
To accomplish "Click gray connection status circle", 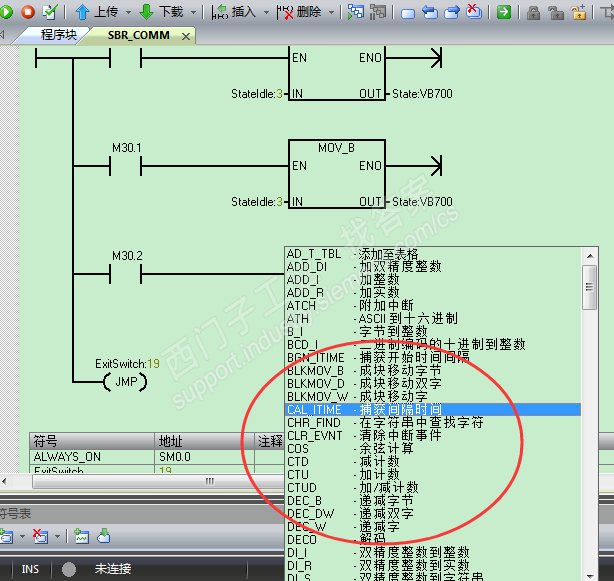I will [x=69, y=569].
